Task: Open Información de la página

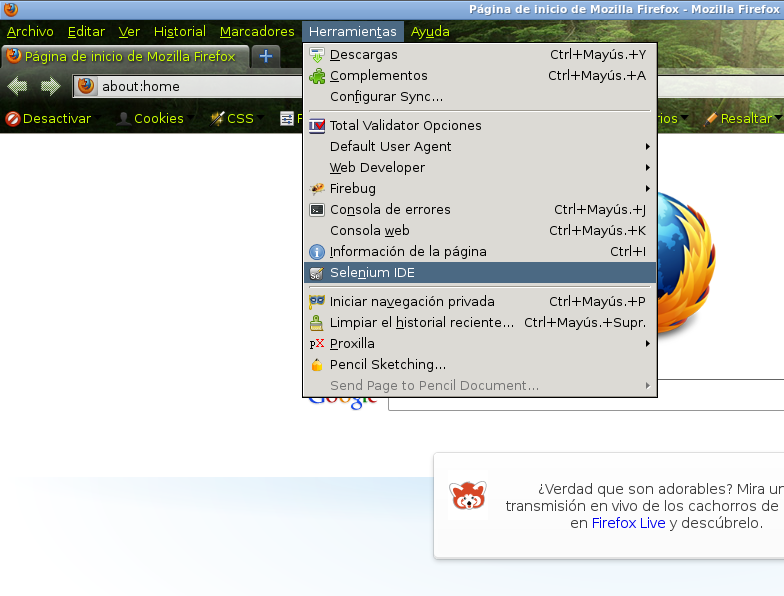Action: click(480, 252)
